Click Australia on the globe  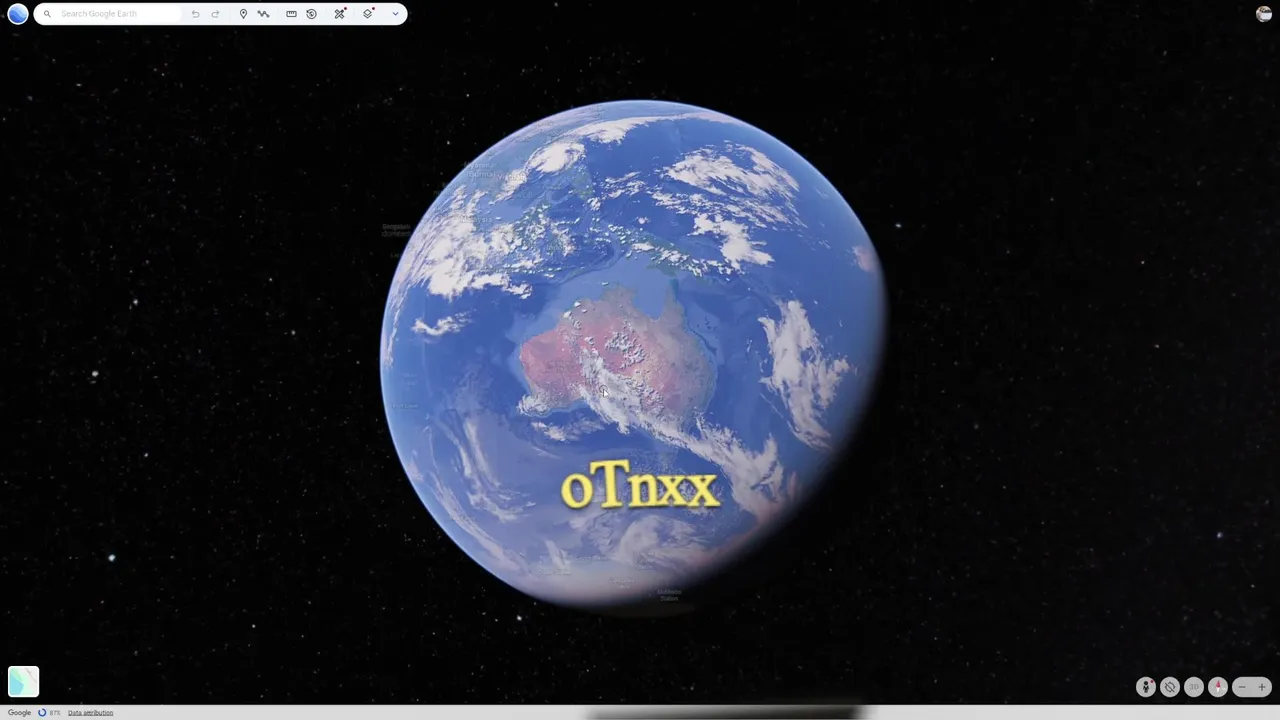point(620,355)
